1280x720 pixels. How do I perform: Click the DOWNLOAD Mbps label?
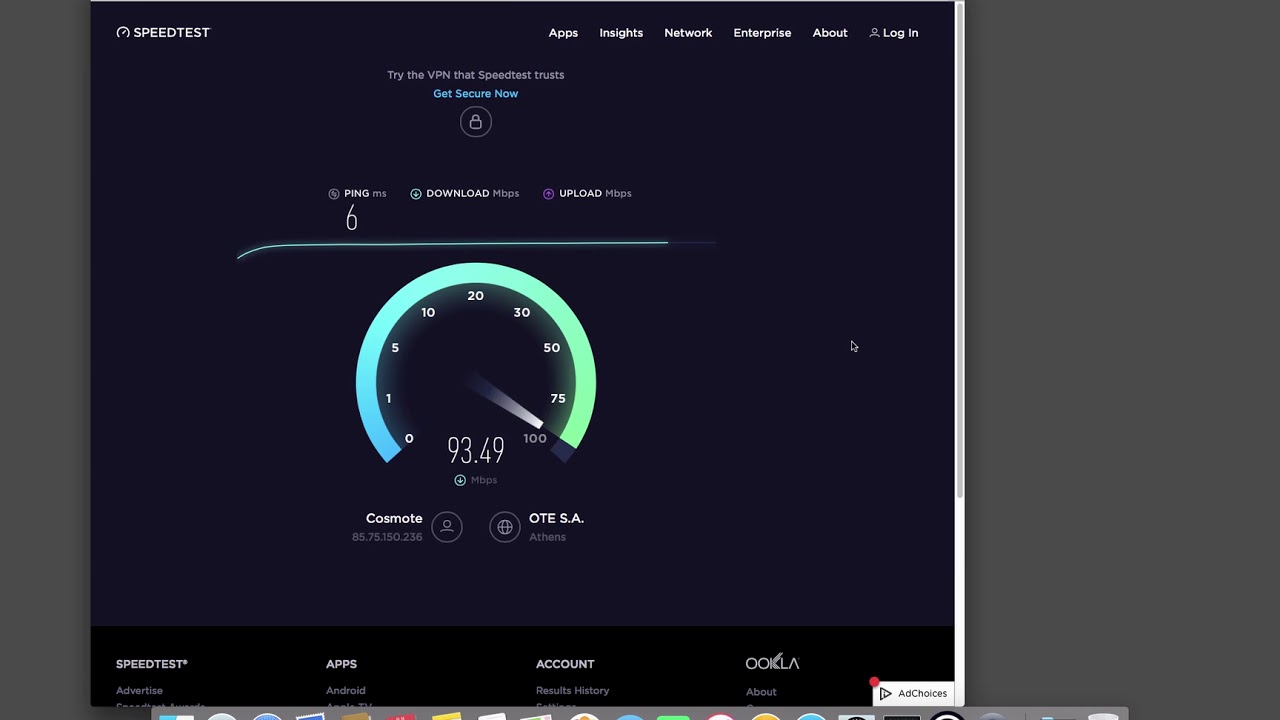(x=472, y=193)
